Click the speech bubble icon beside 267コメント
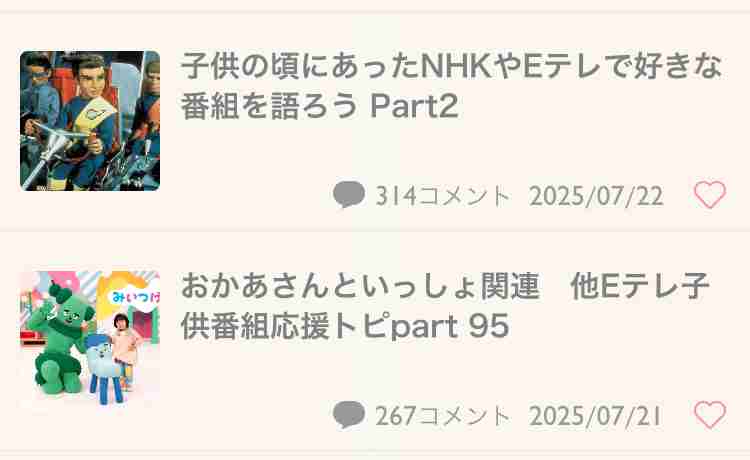This screenshot has width=750, height=460. (349, 415)
